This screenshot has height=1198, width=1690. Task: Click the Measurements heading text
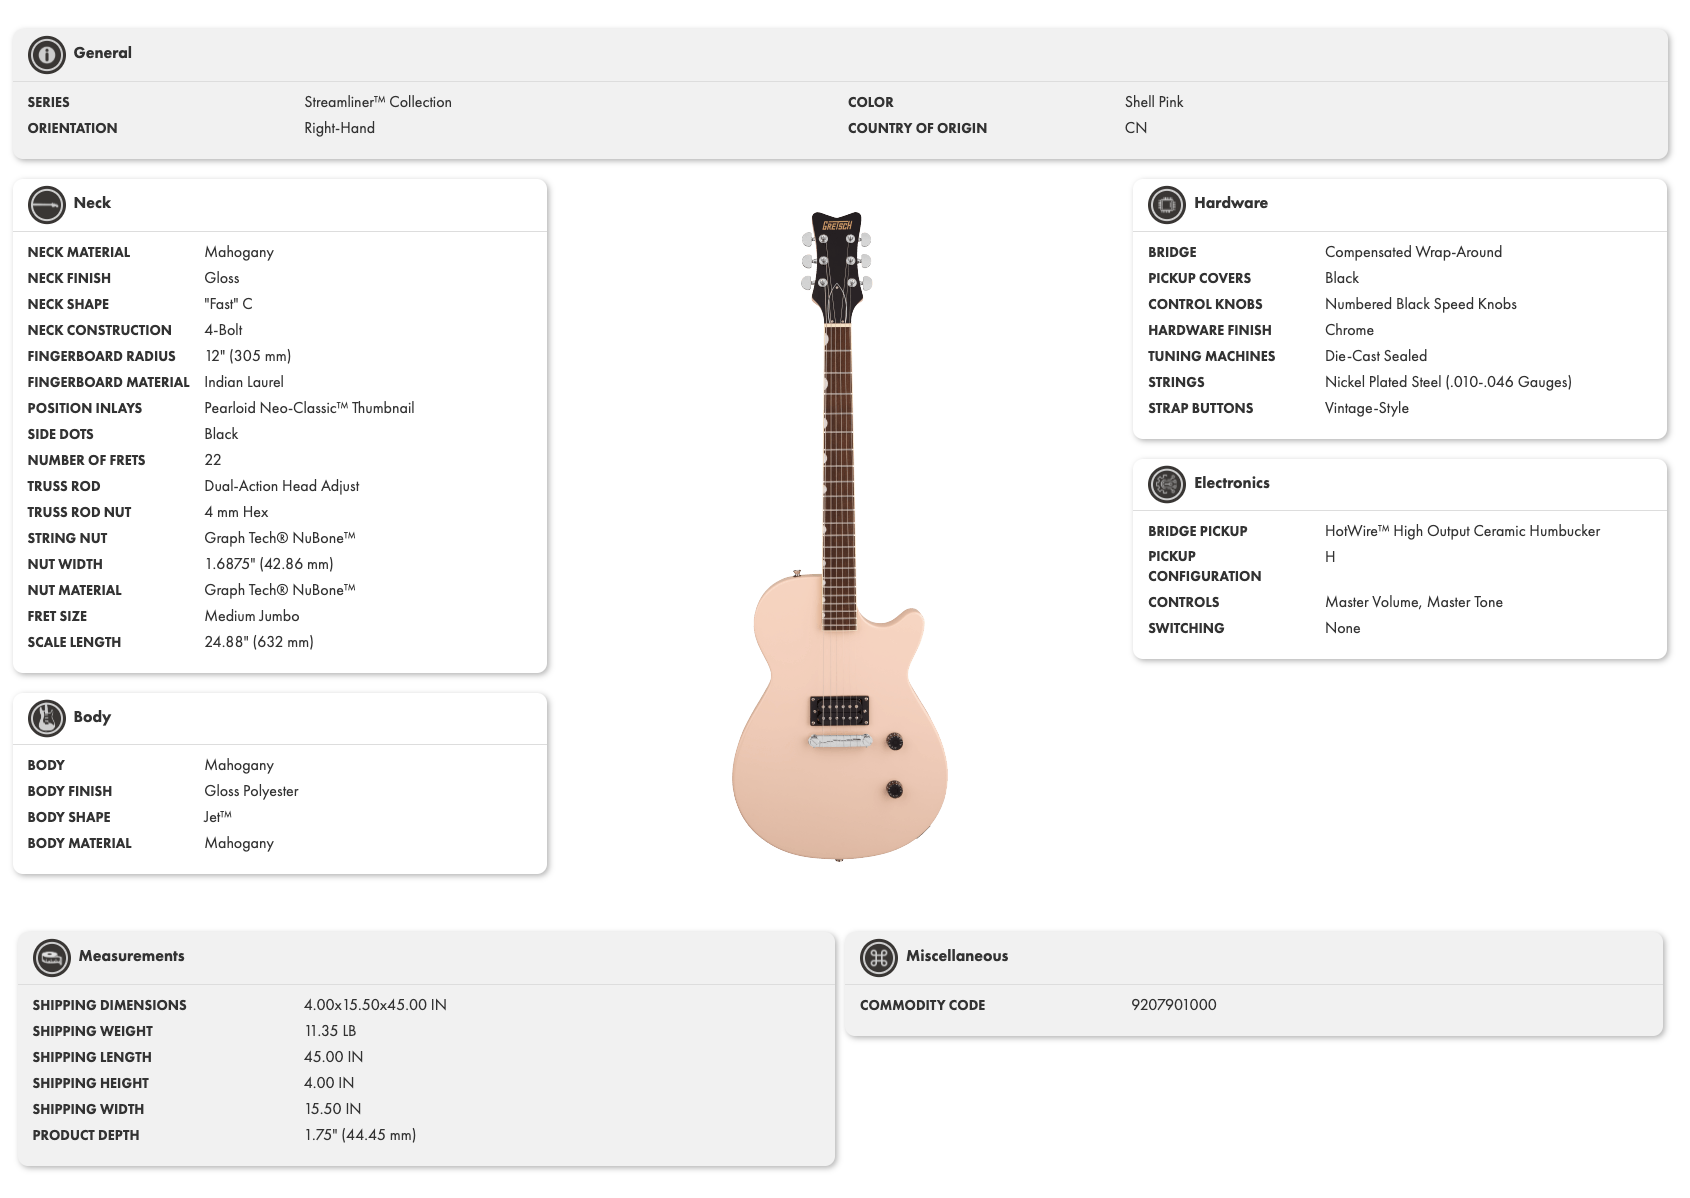131,956
